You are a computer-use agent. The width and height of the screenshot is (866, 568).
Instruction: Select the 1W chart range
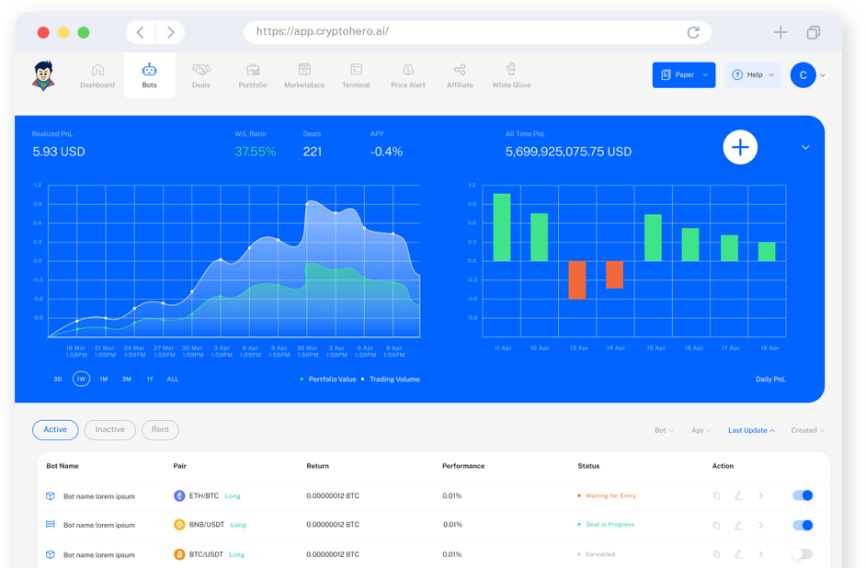click(x=81, y=379)
